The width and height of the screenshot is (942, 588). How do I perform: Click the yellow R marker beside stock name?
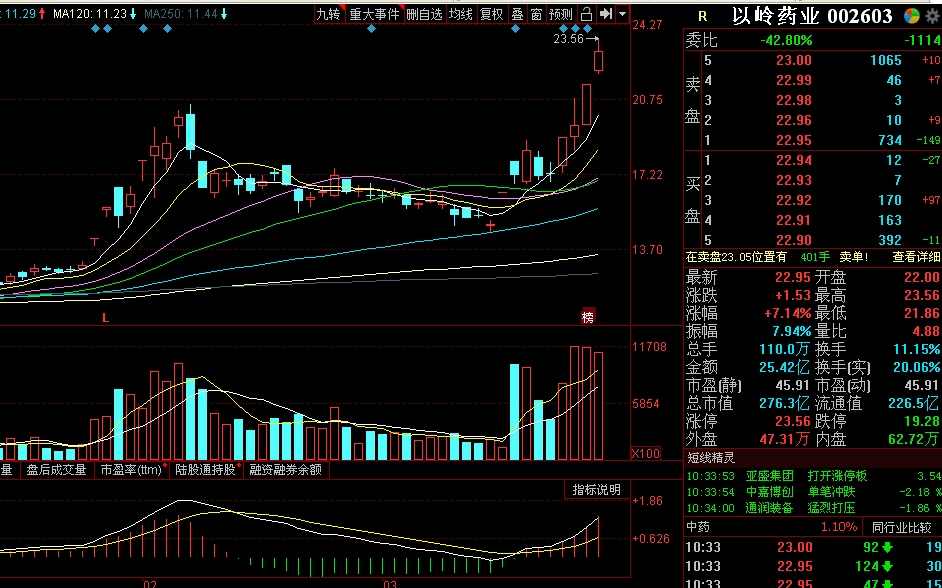pyautogui.click(x=703, y=16)
